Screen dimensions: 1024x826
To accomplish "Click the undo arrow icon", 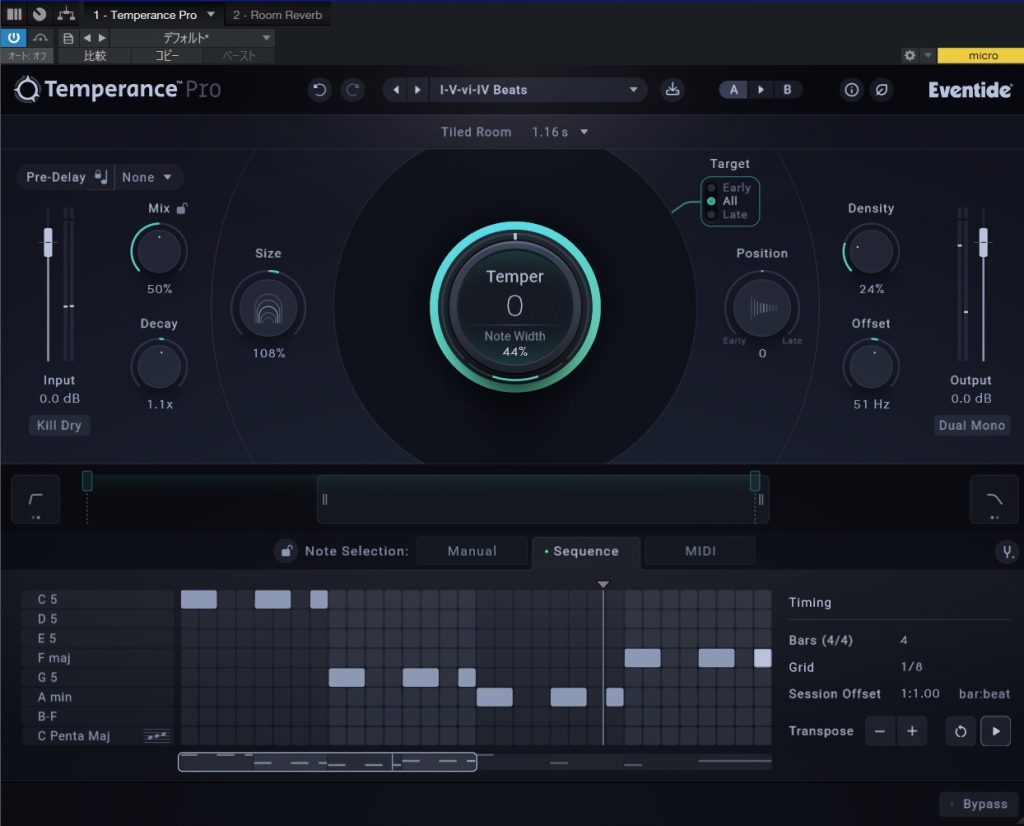I will coord(319,90).
